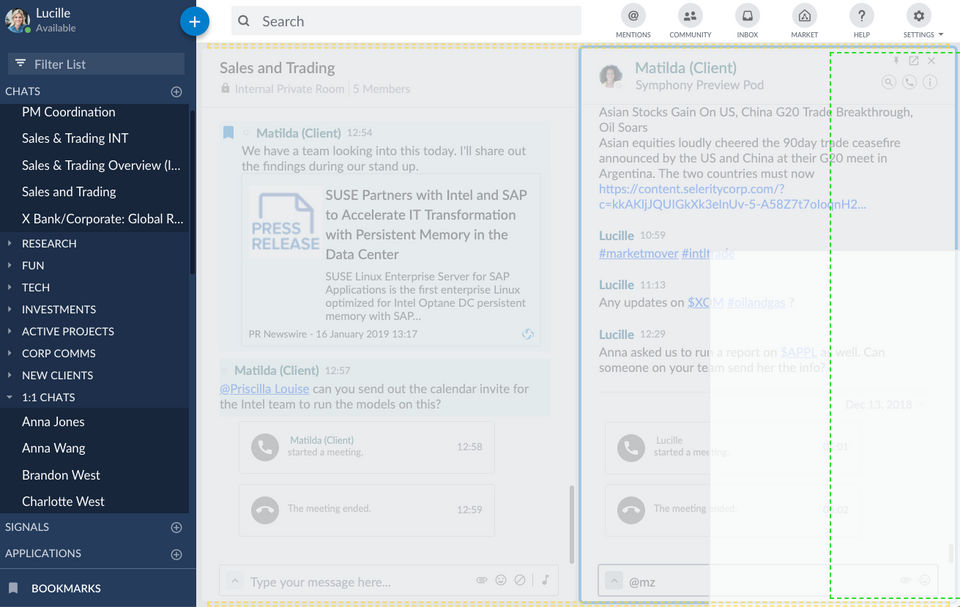Open the Market app store
The height and width of the screenshot is (607, 960).
point(804,21)
